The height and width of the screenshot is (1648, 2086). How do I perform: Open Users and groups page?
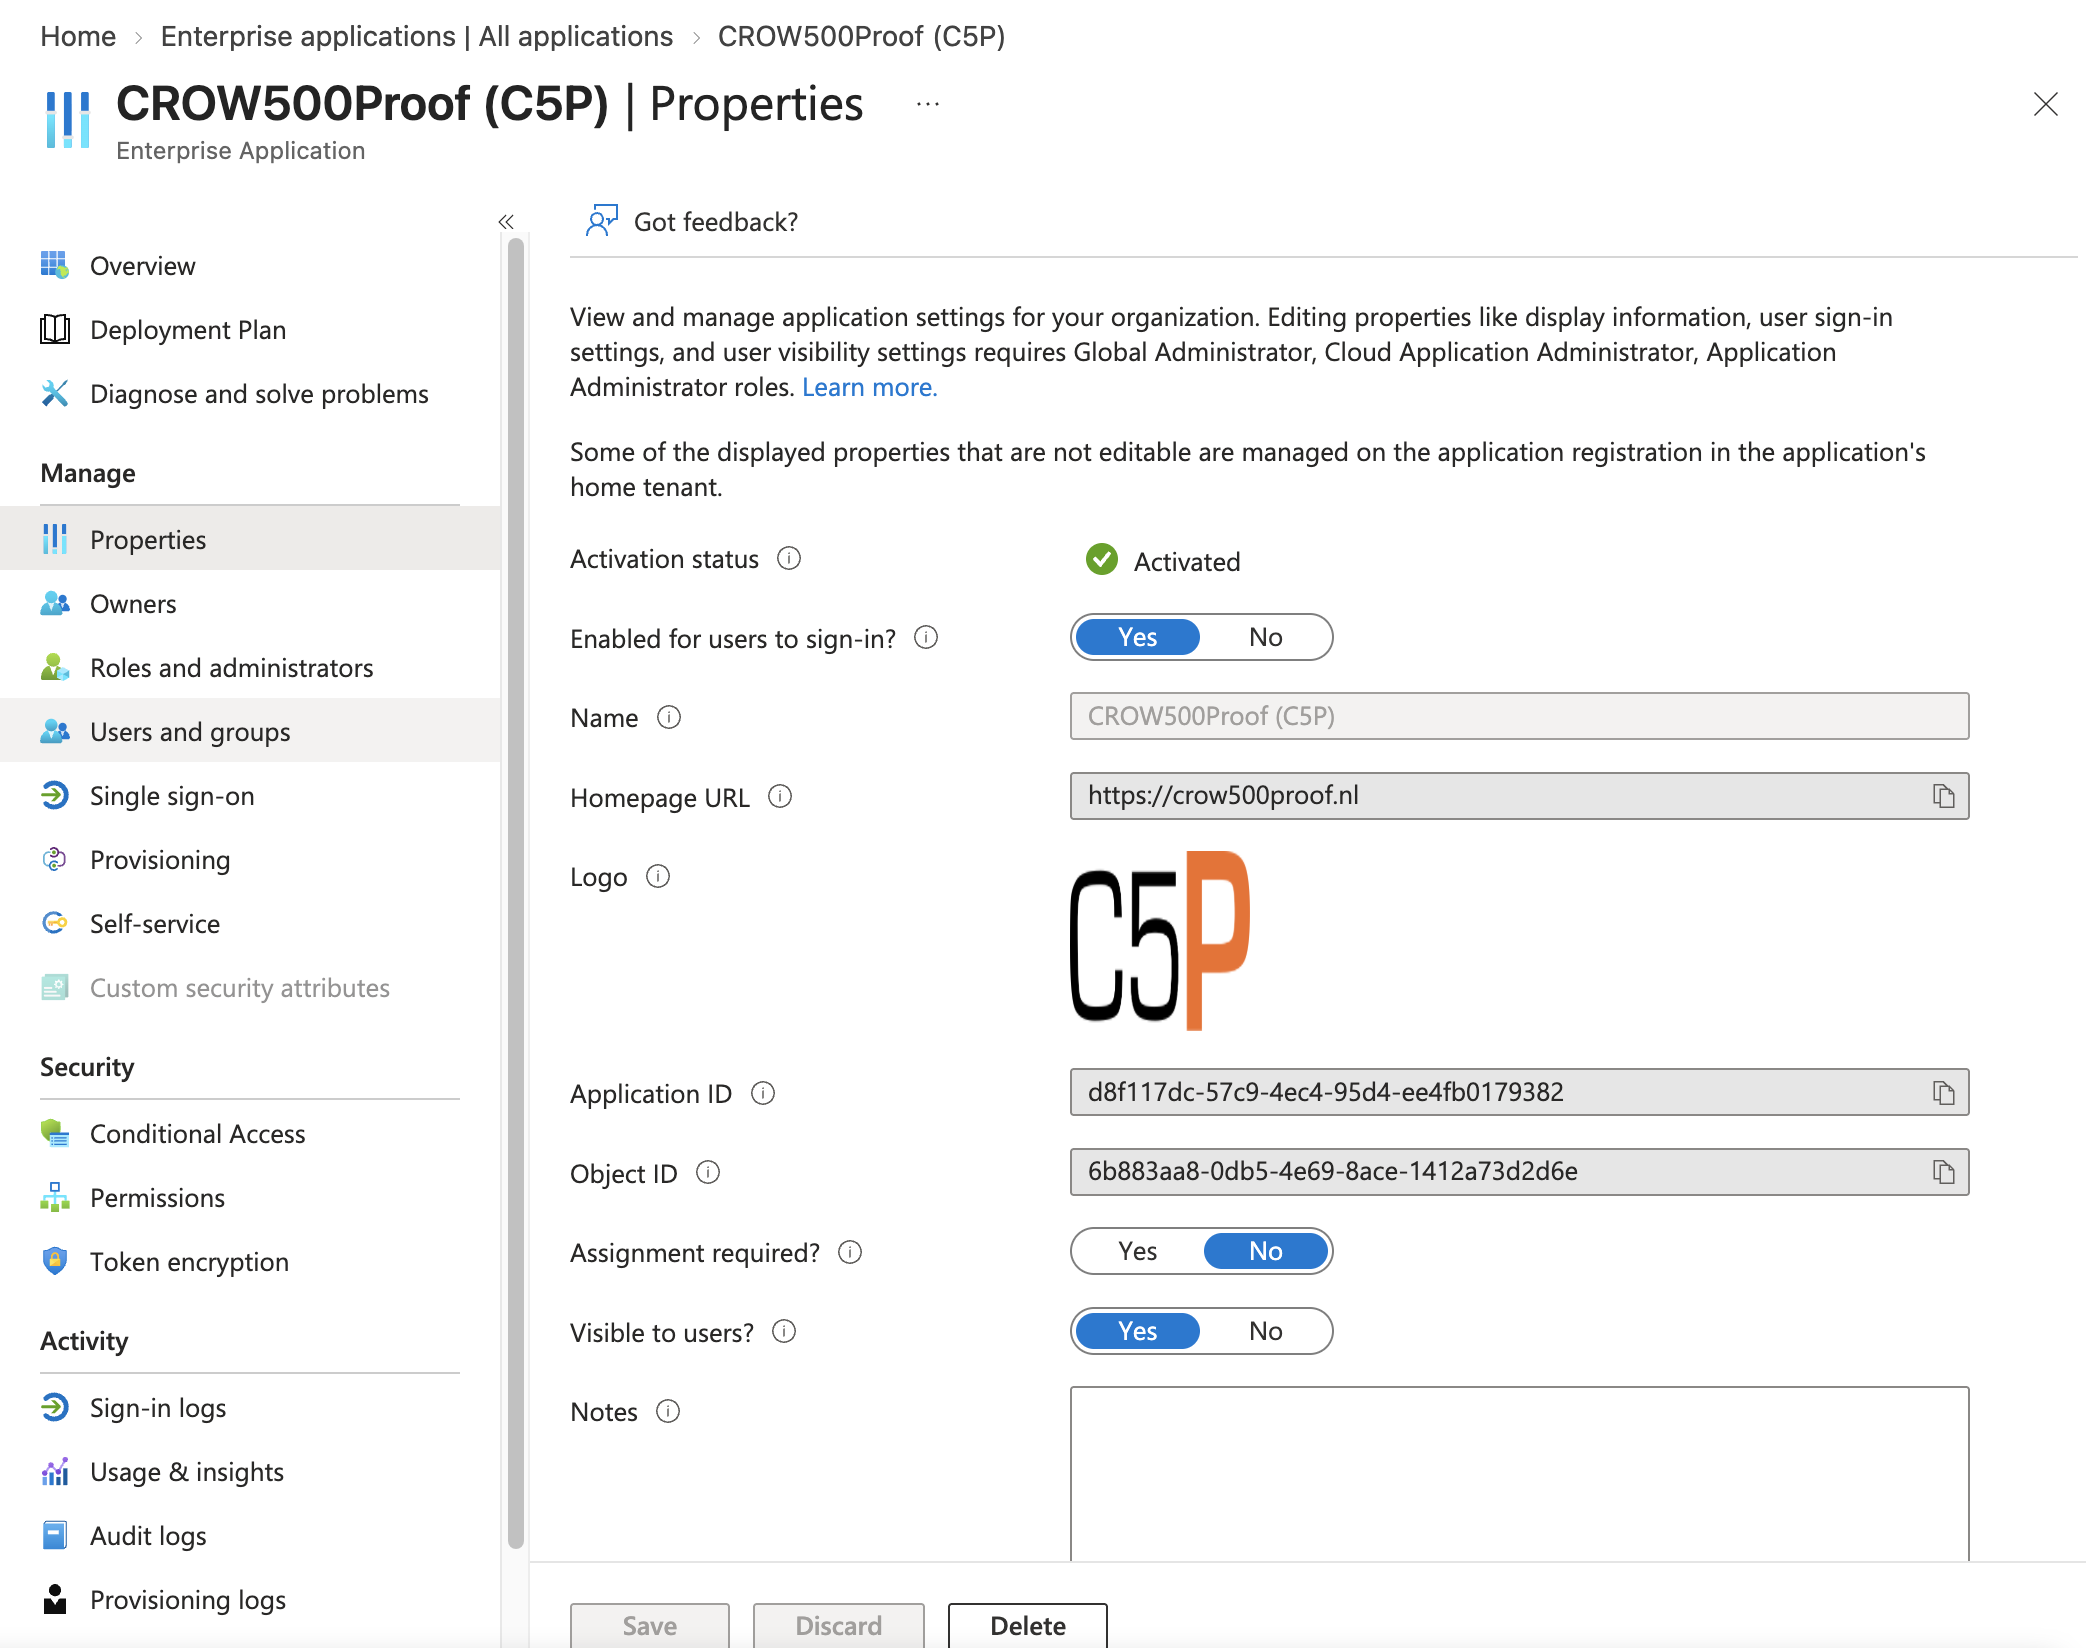250,731
